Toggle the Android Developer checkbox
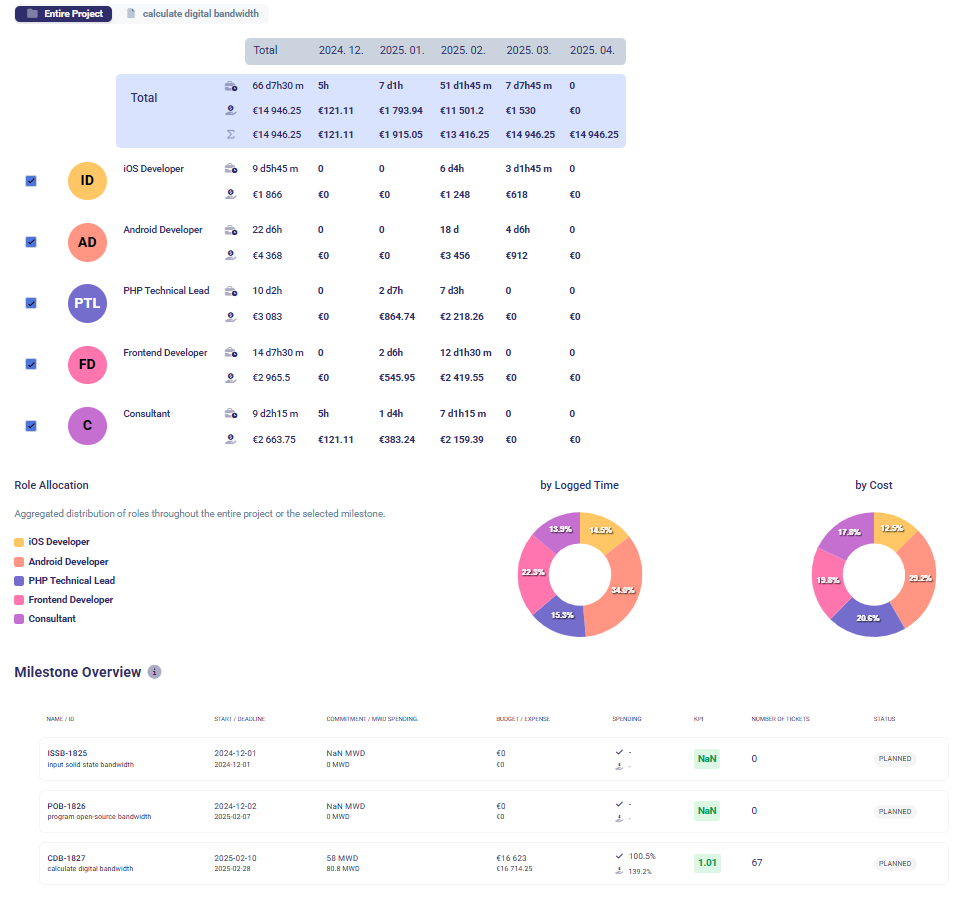The image size is (968, 897). point(31,242)
